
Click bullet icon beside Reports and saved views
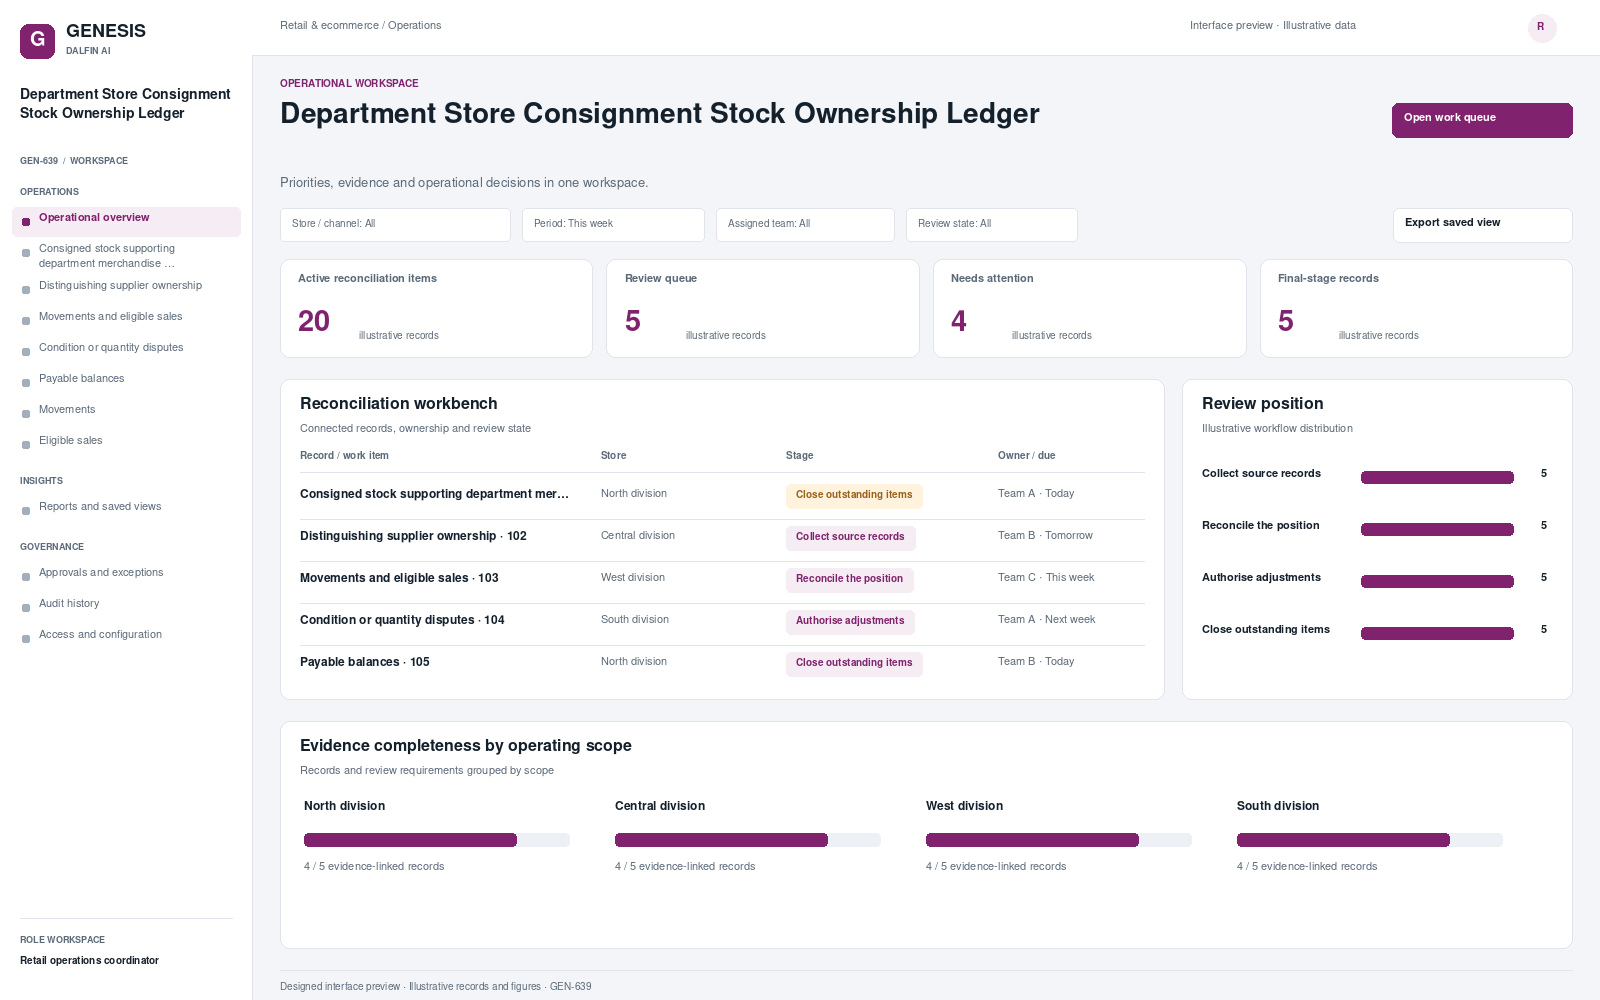point(26,511)
